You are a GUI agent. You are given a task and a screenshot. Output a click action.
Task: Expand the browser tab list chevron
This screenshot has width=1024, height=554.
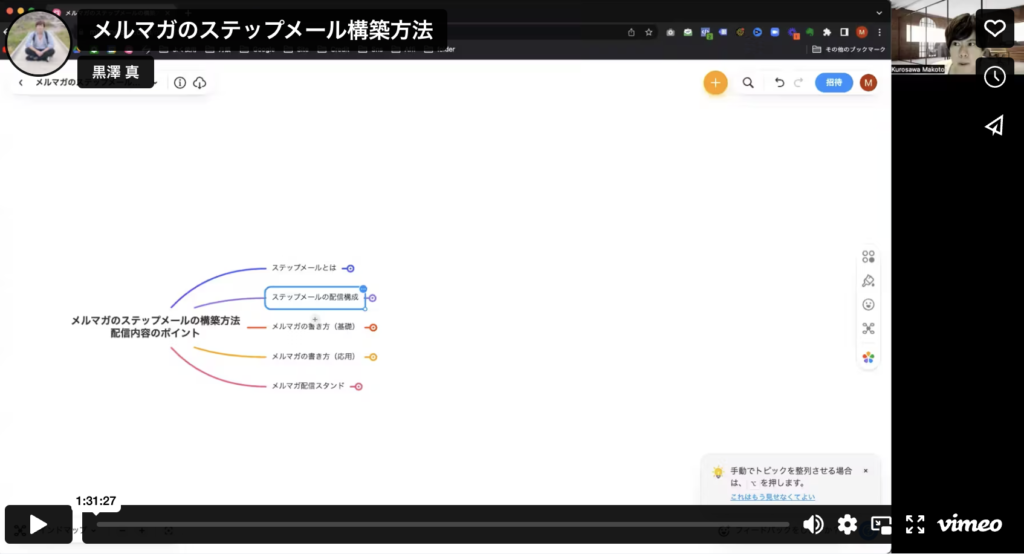point(879,12)
